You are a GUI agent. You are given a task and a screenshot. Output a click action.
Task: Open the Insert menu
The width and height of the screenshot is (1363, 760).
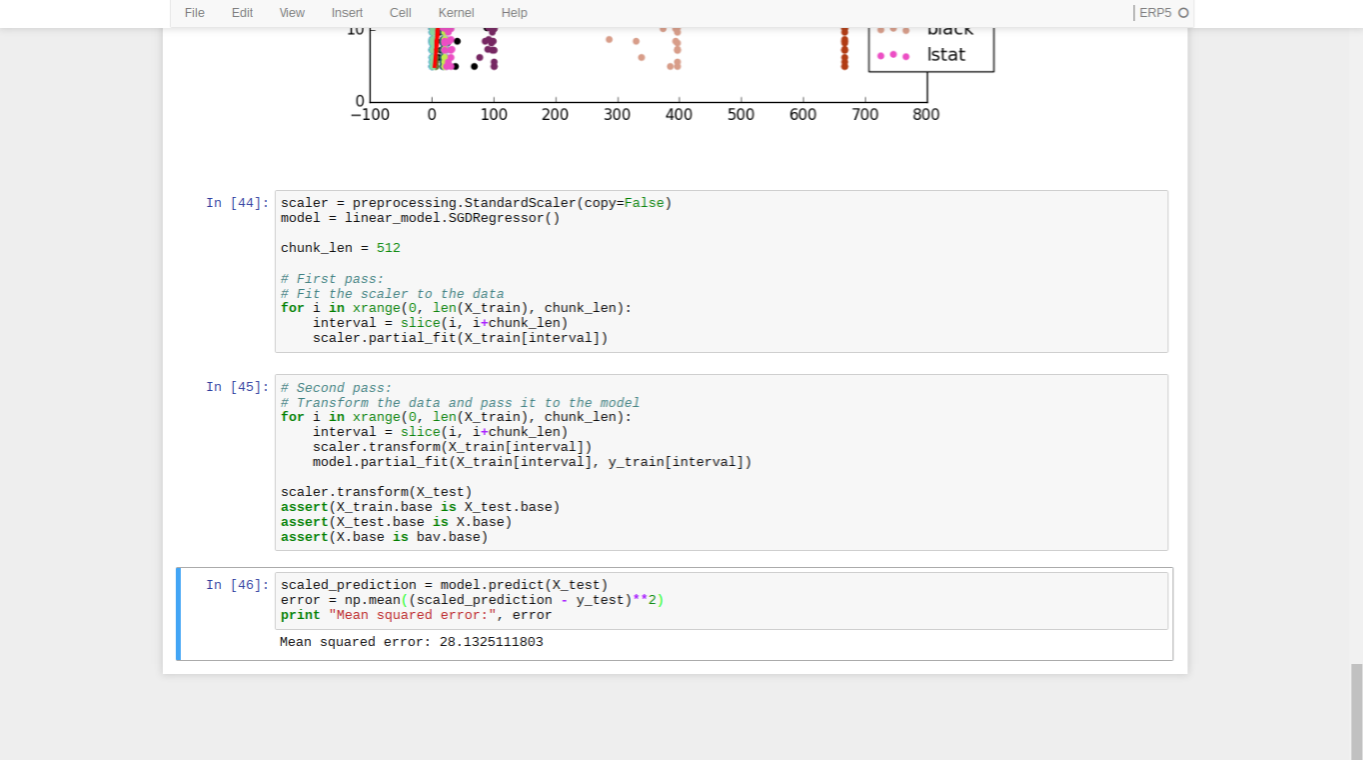(x=347, y=13)
